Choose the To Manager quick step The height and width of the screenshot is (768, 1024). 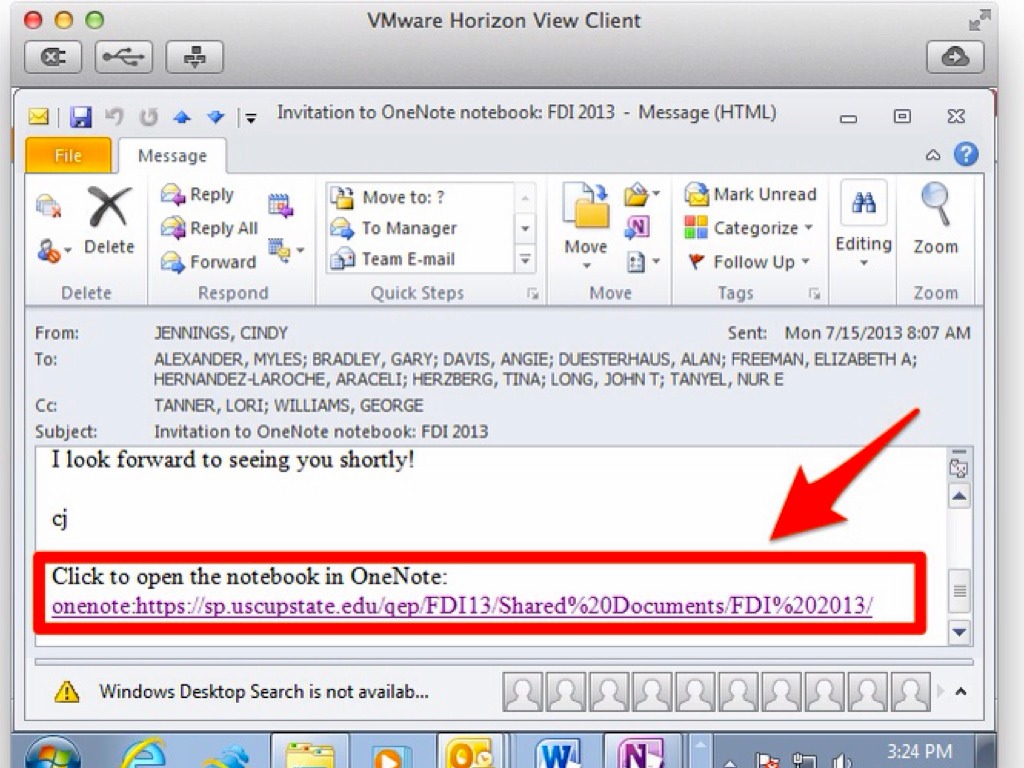[408, 228]
